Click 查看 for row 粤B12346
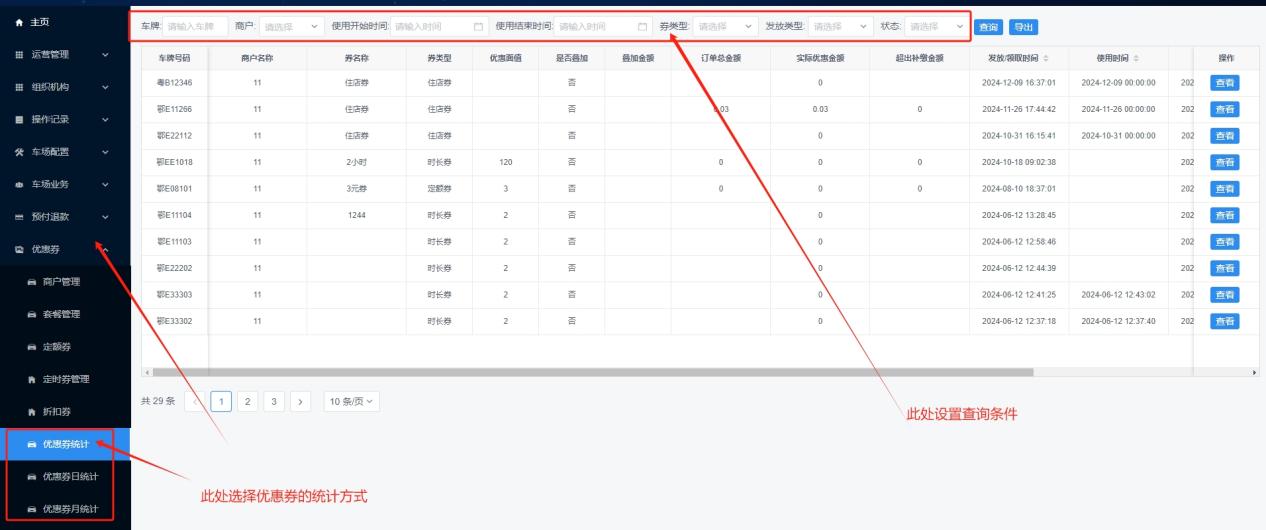The height and width of the screenshot is (530, 1266). point(1224,83)
